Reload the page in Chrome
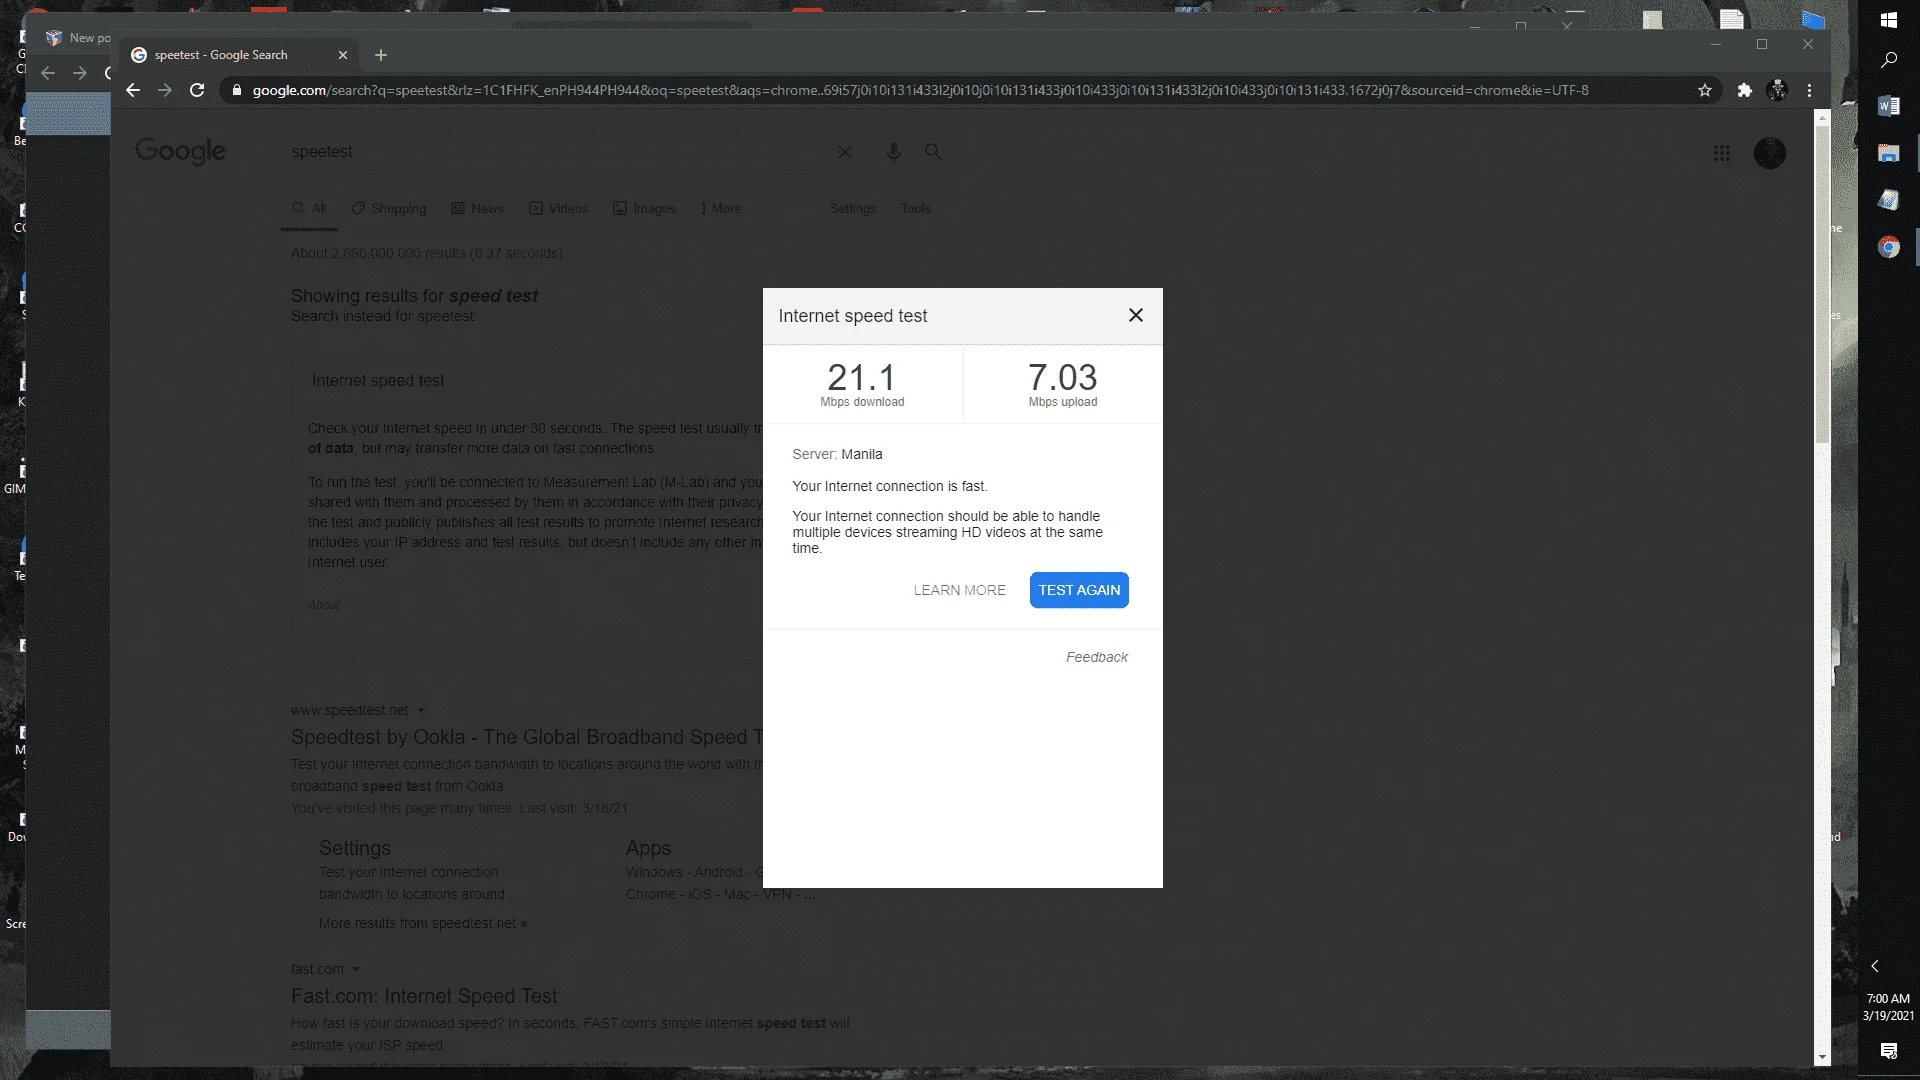This screenshot has height=1080, width=1920. 197,90
